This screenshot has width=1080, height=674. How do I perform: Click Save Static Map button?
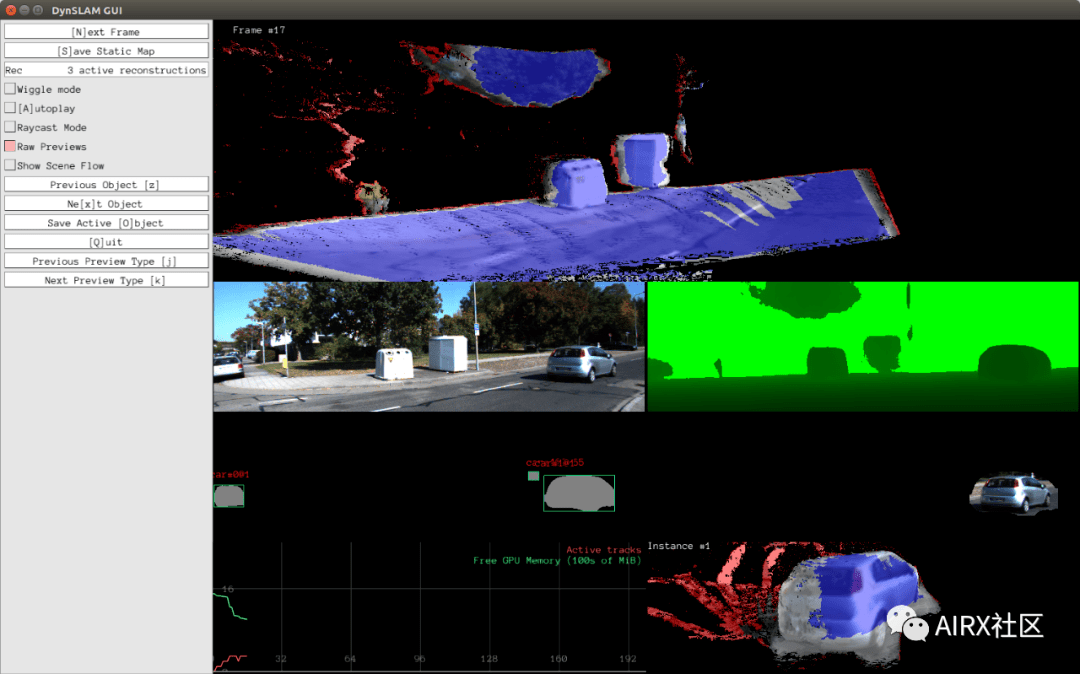tap(106, 51)
